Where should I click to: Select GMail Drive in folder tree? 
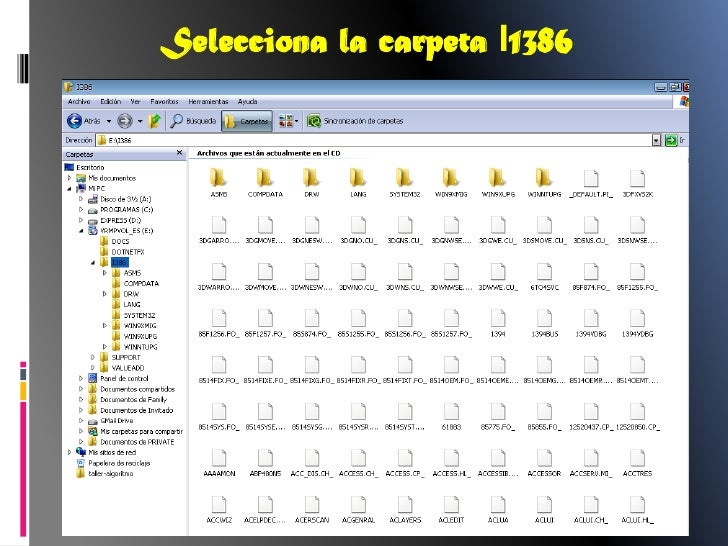tap(117, 421)
